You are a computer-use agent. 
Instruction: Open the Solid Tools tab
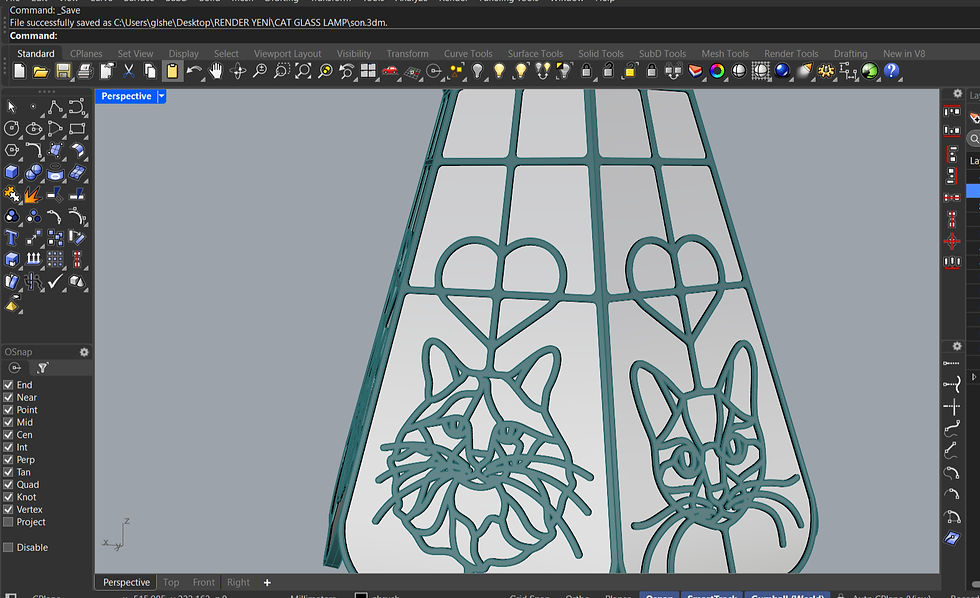(x=601, y=54)
